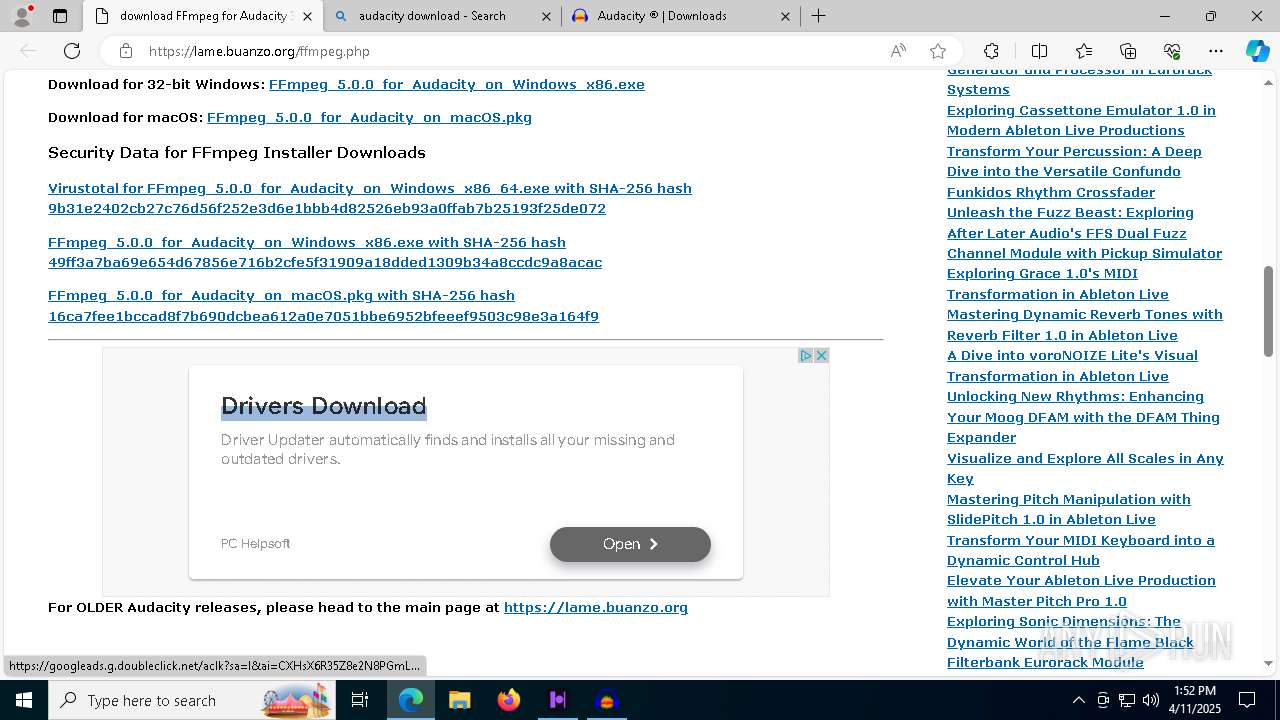The height and width of the screenshot is (720, 1280).
Task: Open Microsoft Edge from taskbar
Action: click(x=411, y=700)
